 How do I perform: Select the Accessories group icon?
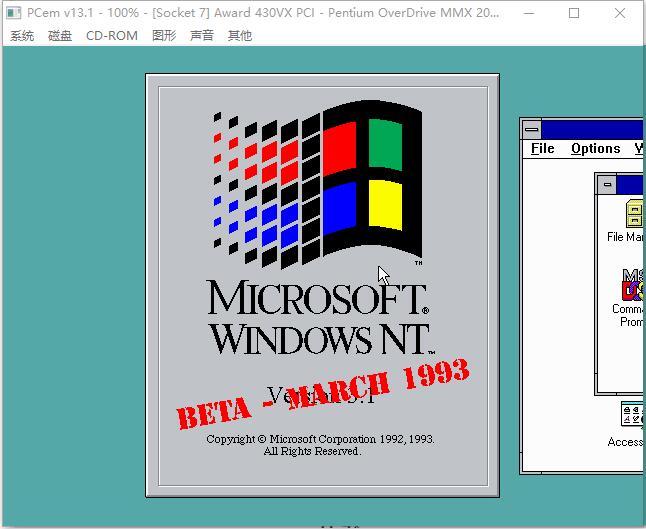[632, 414]
